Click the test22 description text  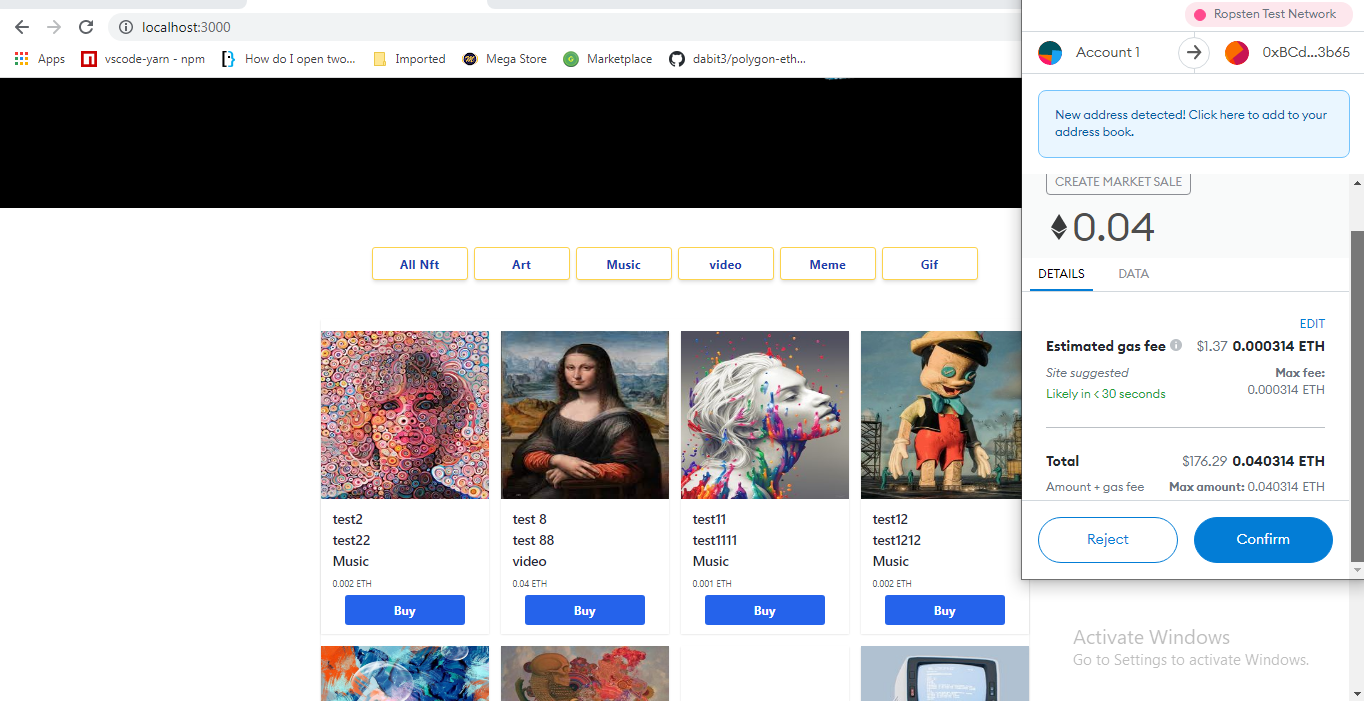click(x=351, y=540)
